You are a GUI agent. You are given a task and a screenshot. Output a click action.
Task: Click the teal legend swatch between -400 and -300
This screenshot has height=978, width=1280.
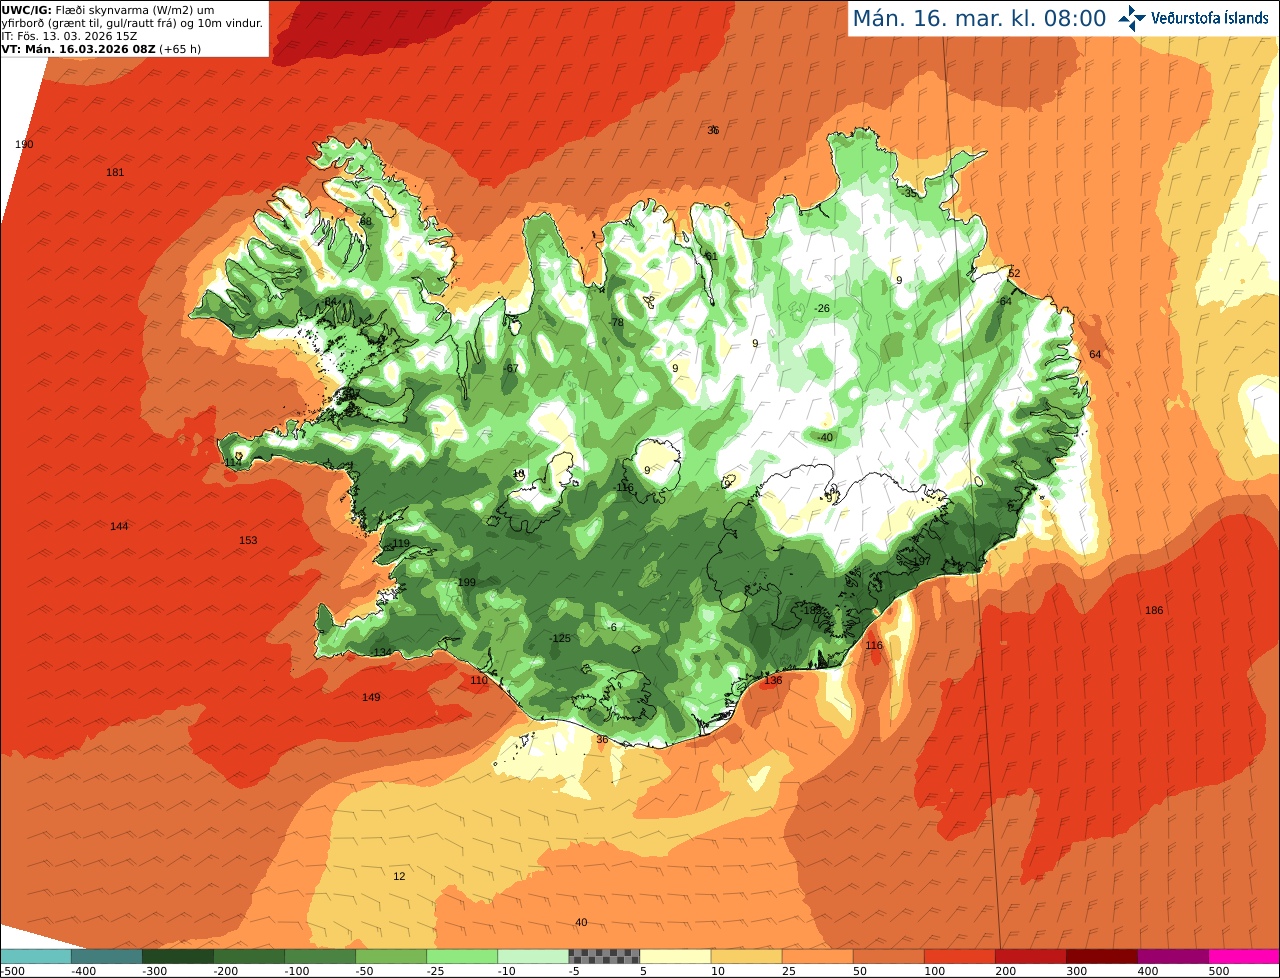(x=107, y=955)
